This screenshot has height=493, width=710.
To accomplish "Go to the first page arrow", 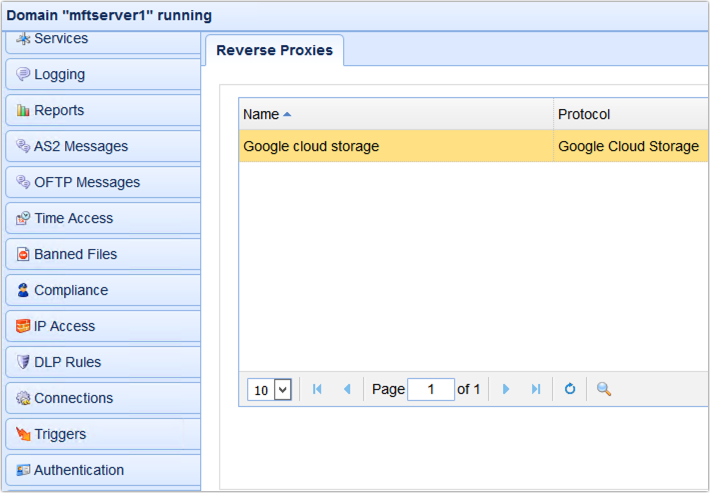I will [x=317, y=389].
